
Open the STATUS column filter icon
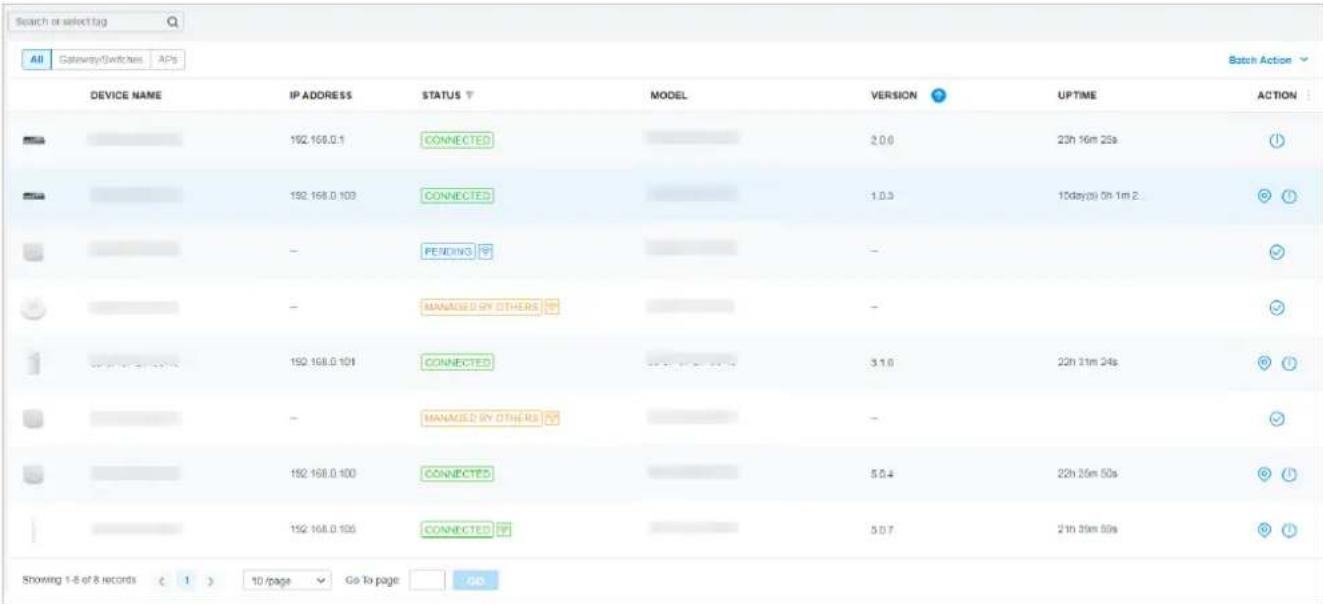click(469, 95)
